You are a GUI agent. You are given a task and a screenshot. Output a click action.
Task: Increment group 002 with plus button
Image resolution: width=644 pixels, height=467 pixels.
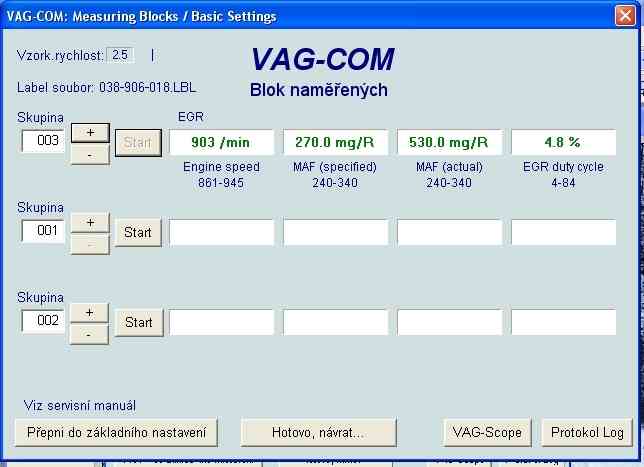[x=90, y=313]
